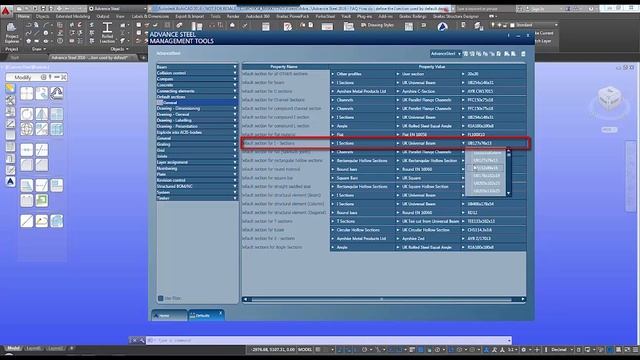This screenshot has width=640, height=360.
Task: Click the ViewCube in the drawing area
Action: pyautogui.click(x=609, y=98)
